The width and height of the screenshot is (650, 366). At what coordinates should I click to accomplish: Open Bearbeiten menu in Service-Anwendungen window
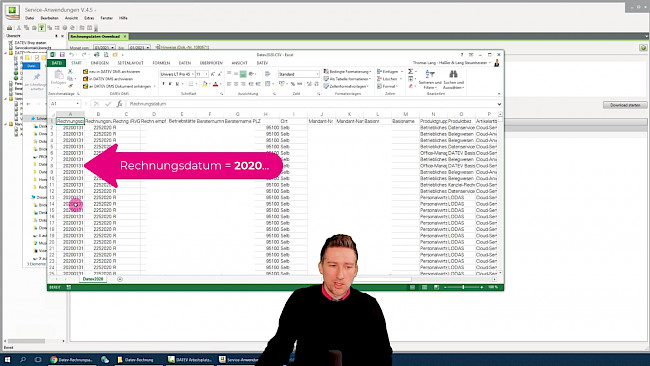pos(50,18)
